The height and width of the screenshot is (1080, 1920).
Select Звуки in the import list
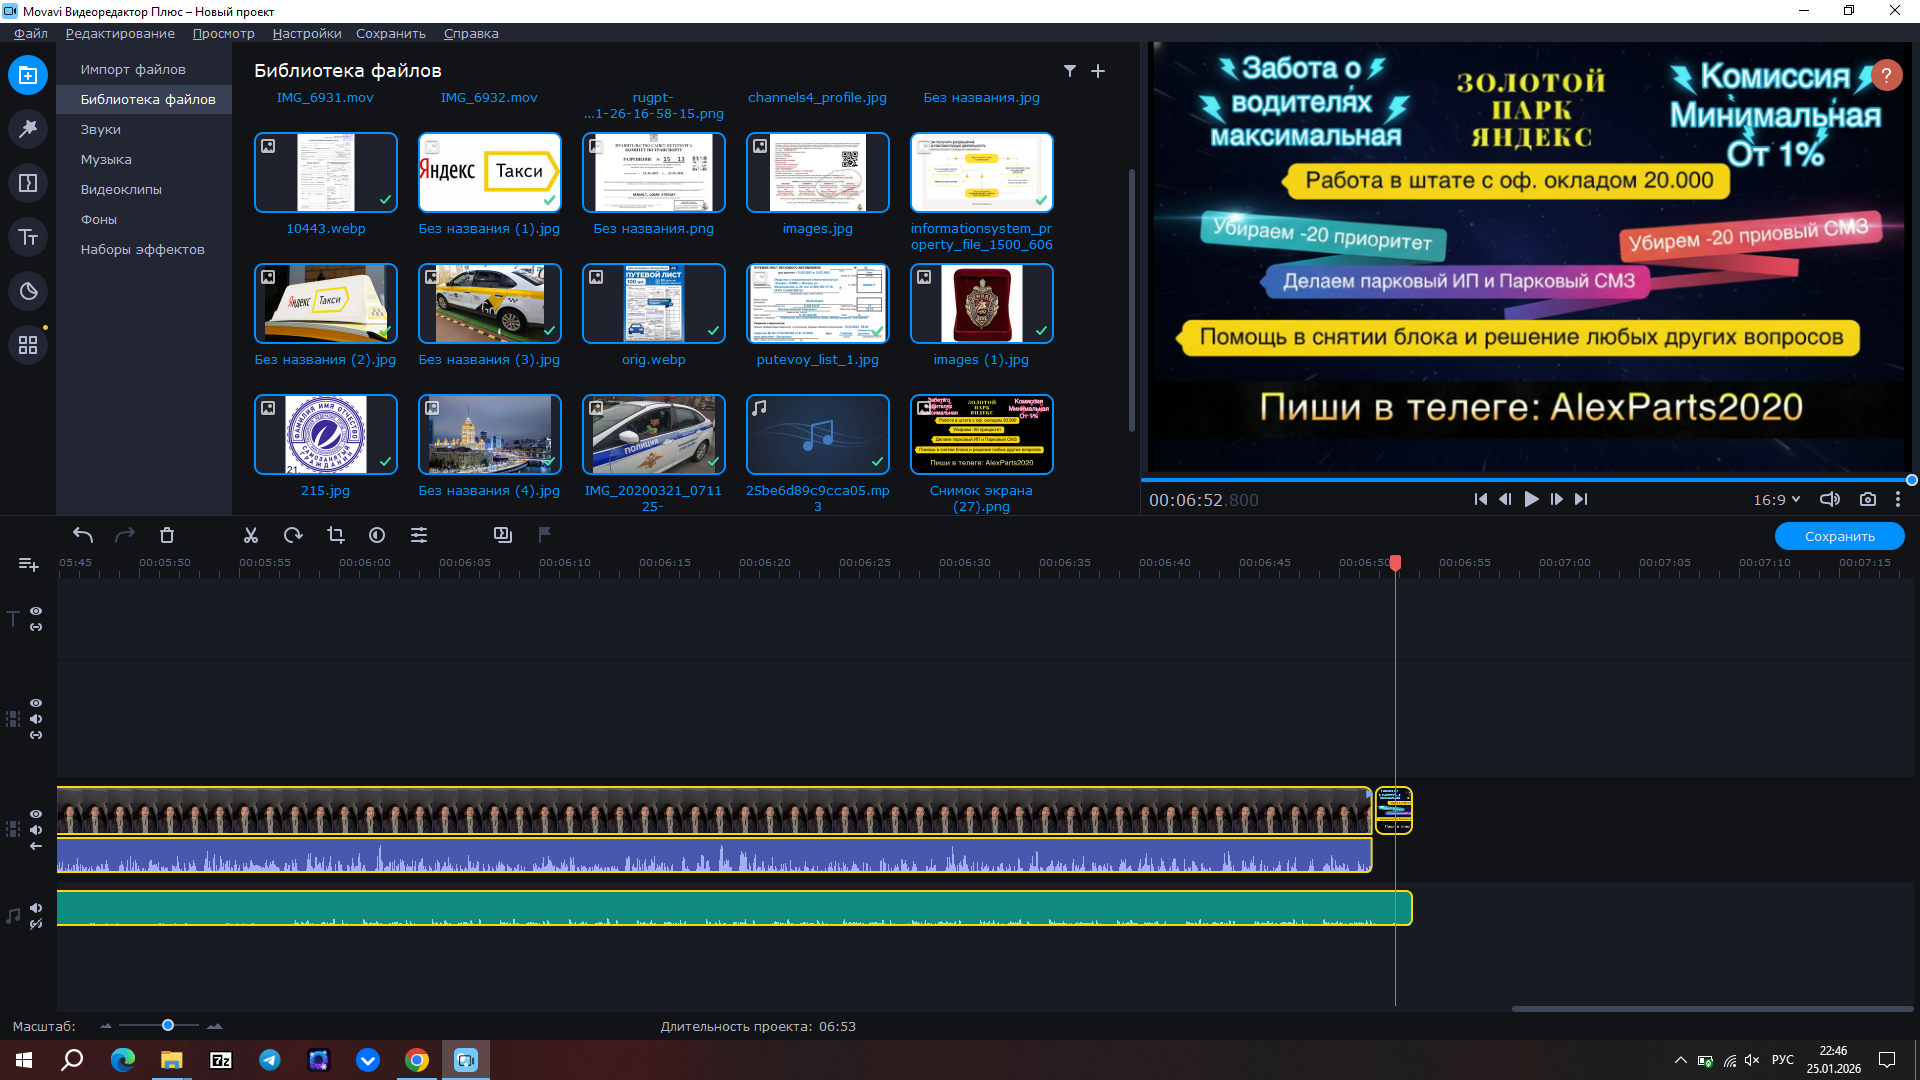tap(101, 130)
